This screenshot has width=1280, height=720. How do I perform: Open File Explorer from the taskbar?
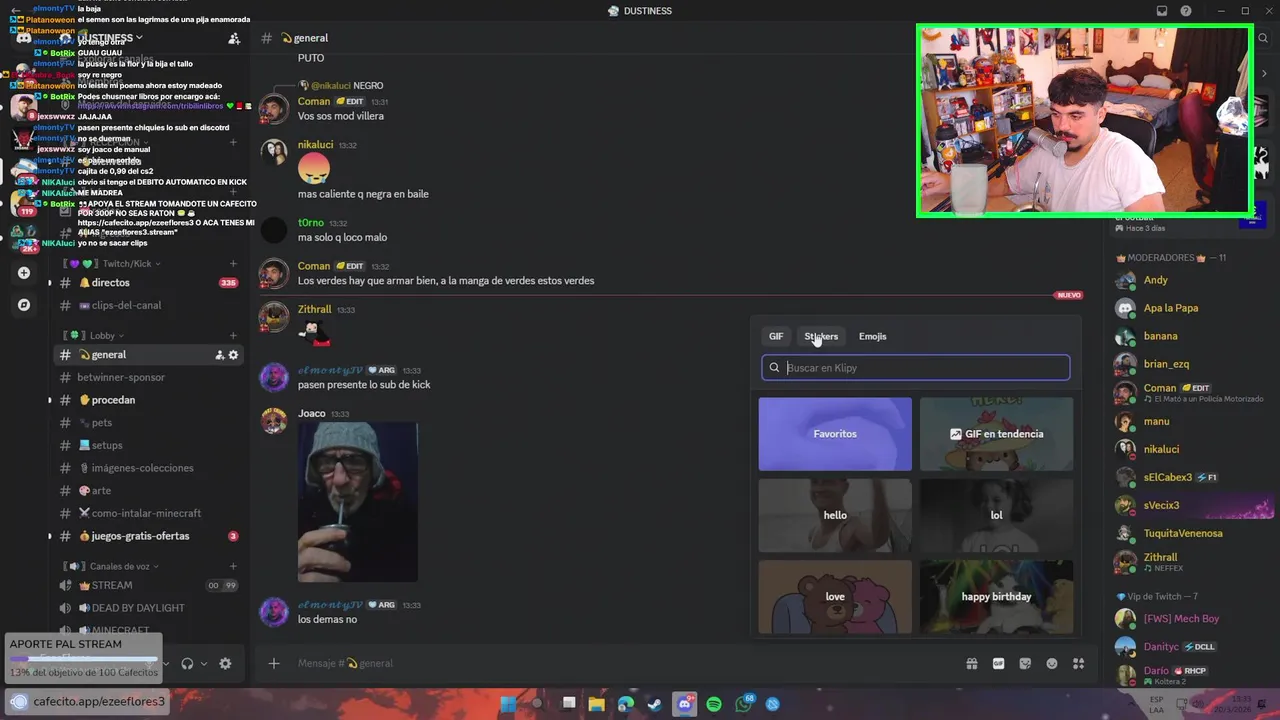[x=597, y=704]
